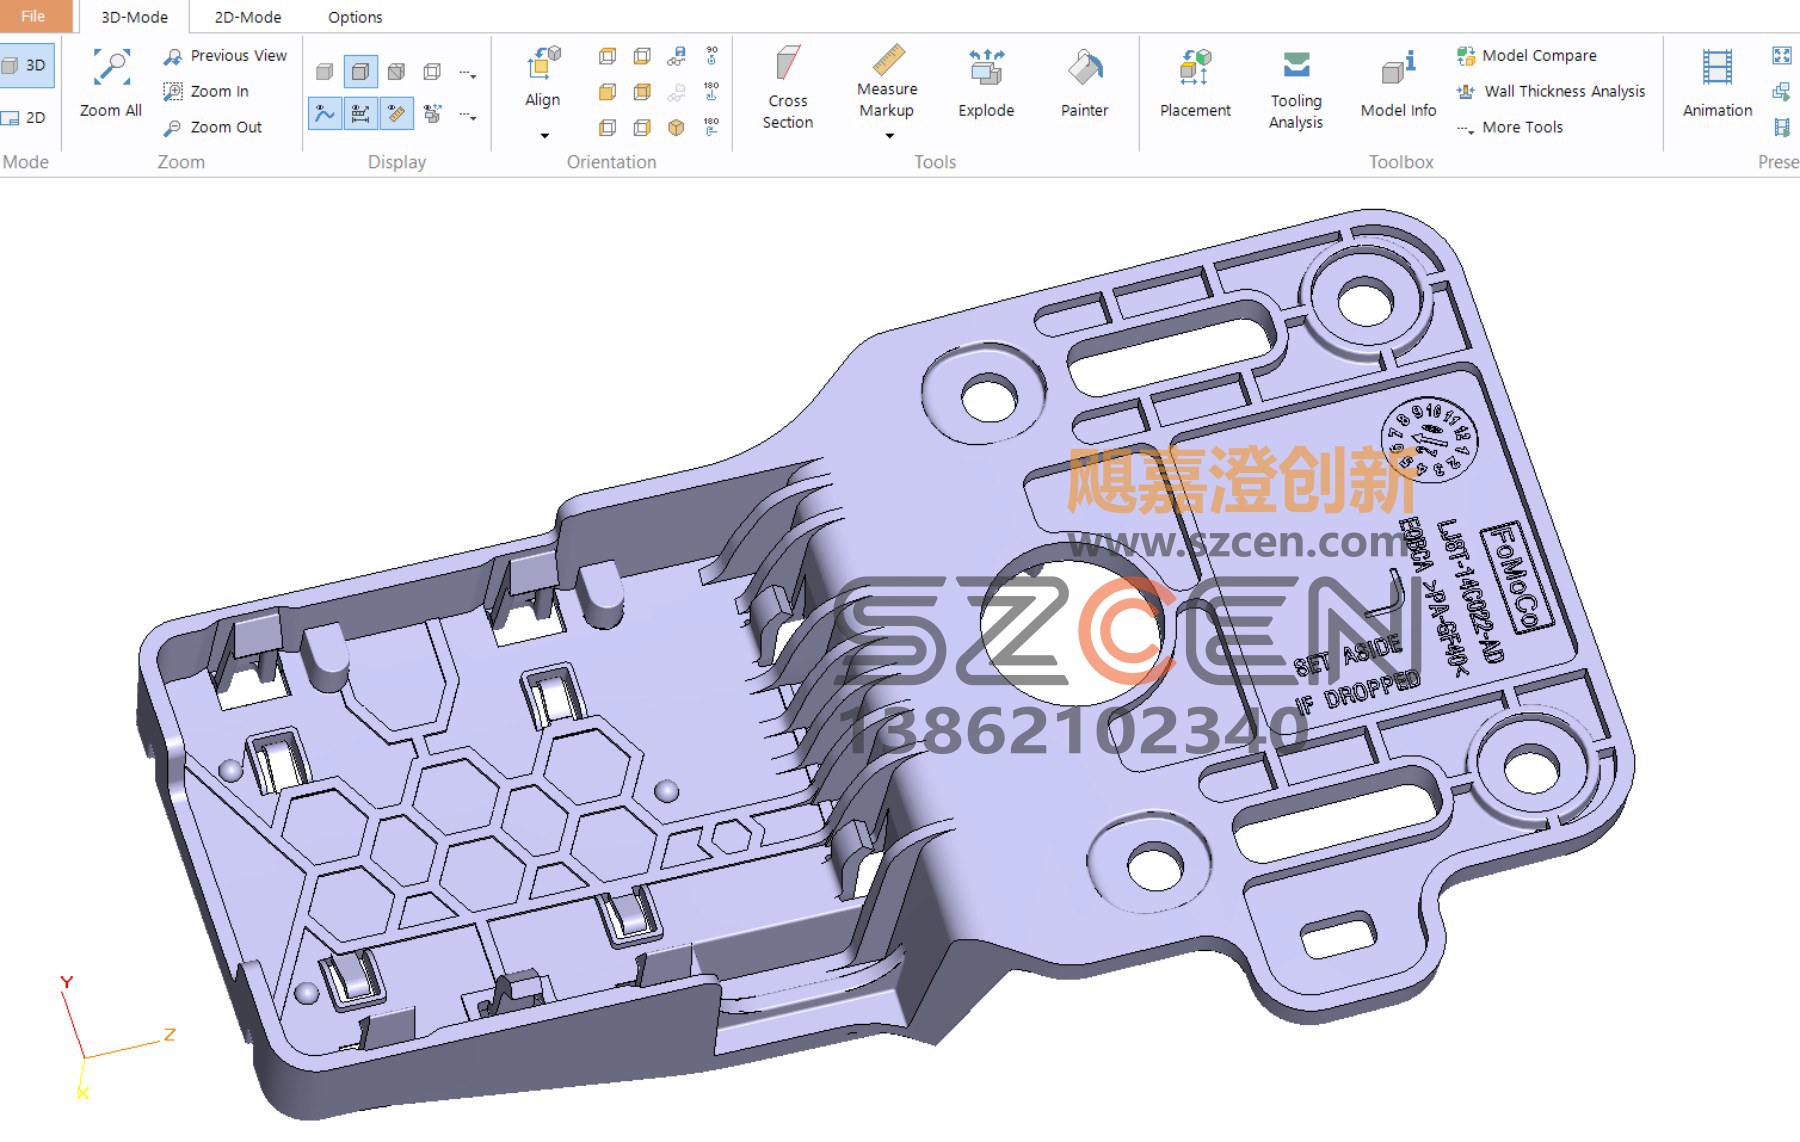Screen dimensions: 1800x1142
Task: Go back with Previous View
Action: point(226,56)
